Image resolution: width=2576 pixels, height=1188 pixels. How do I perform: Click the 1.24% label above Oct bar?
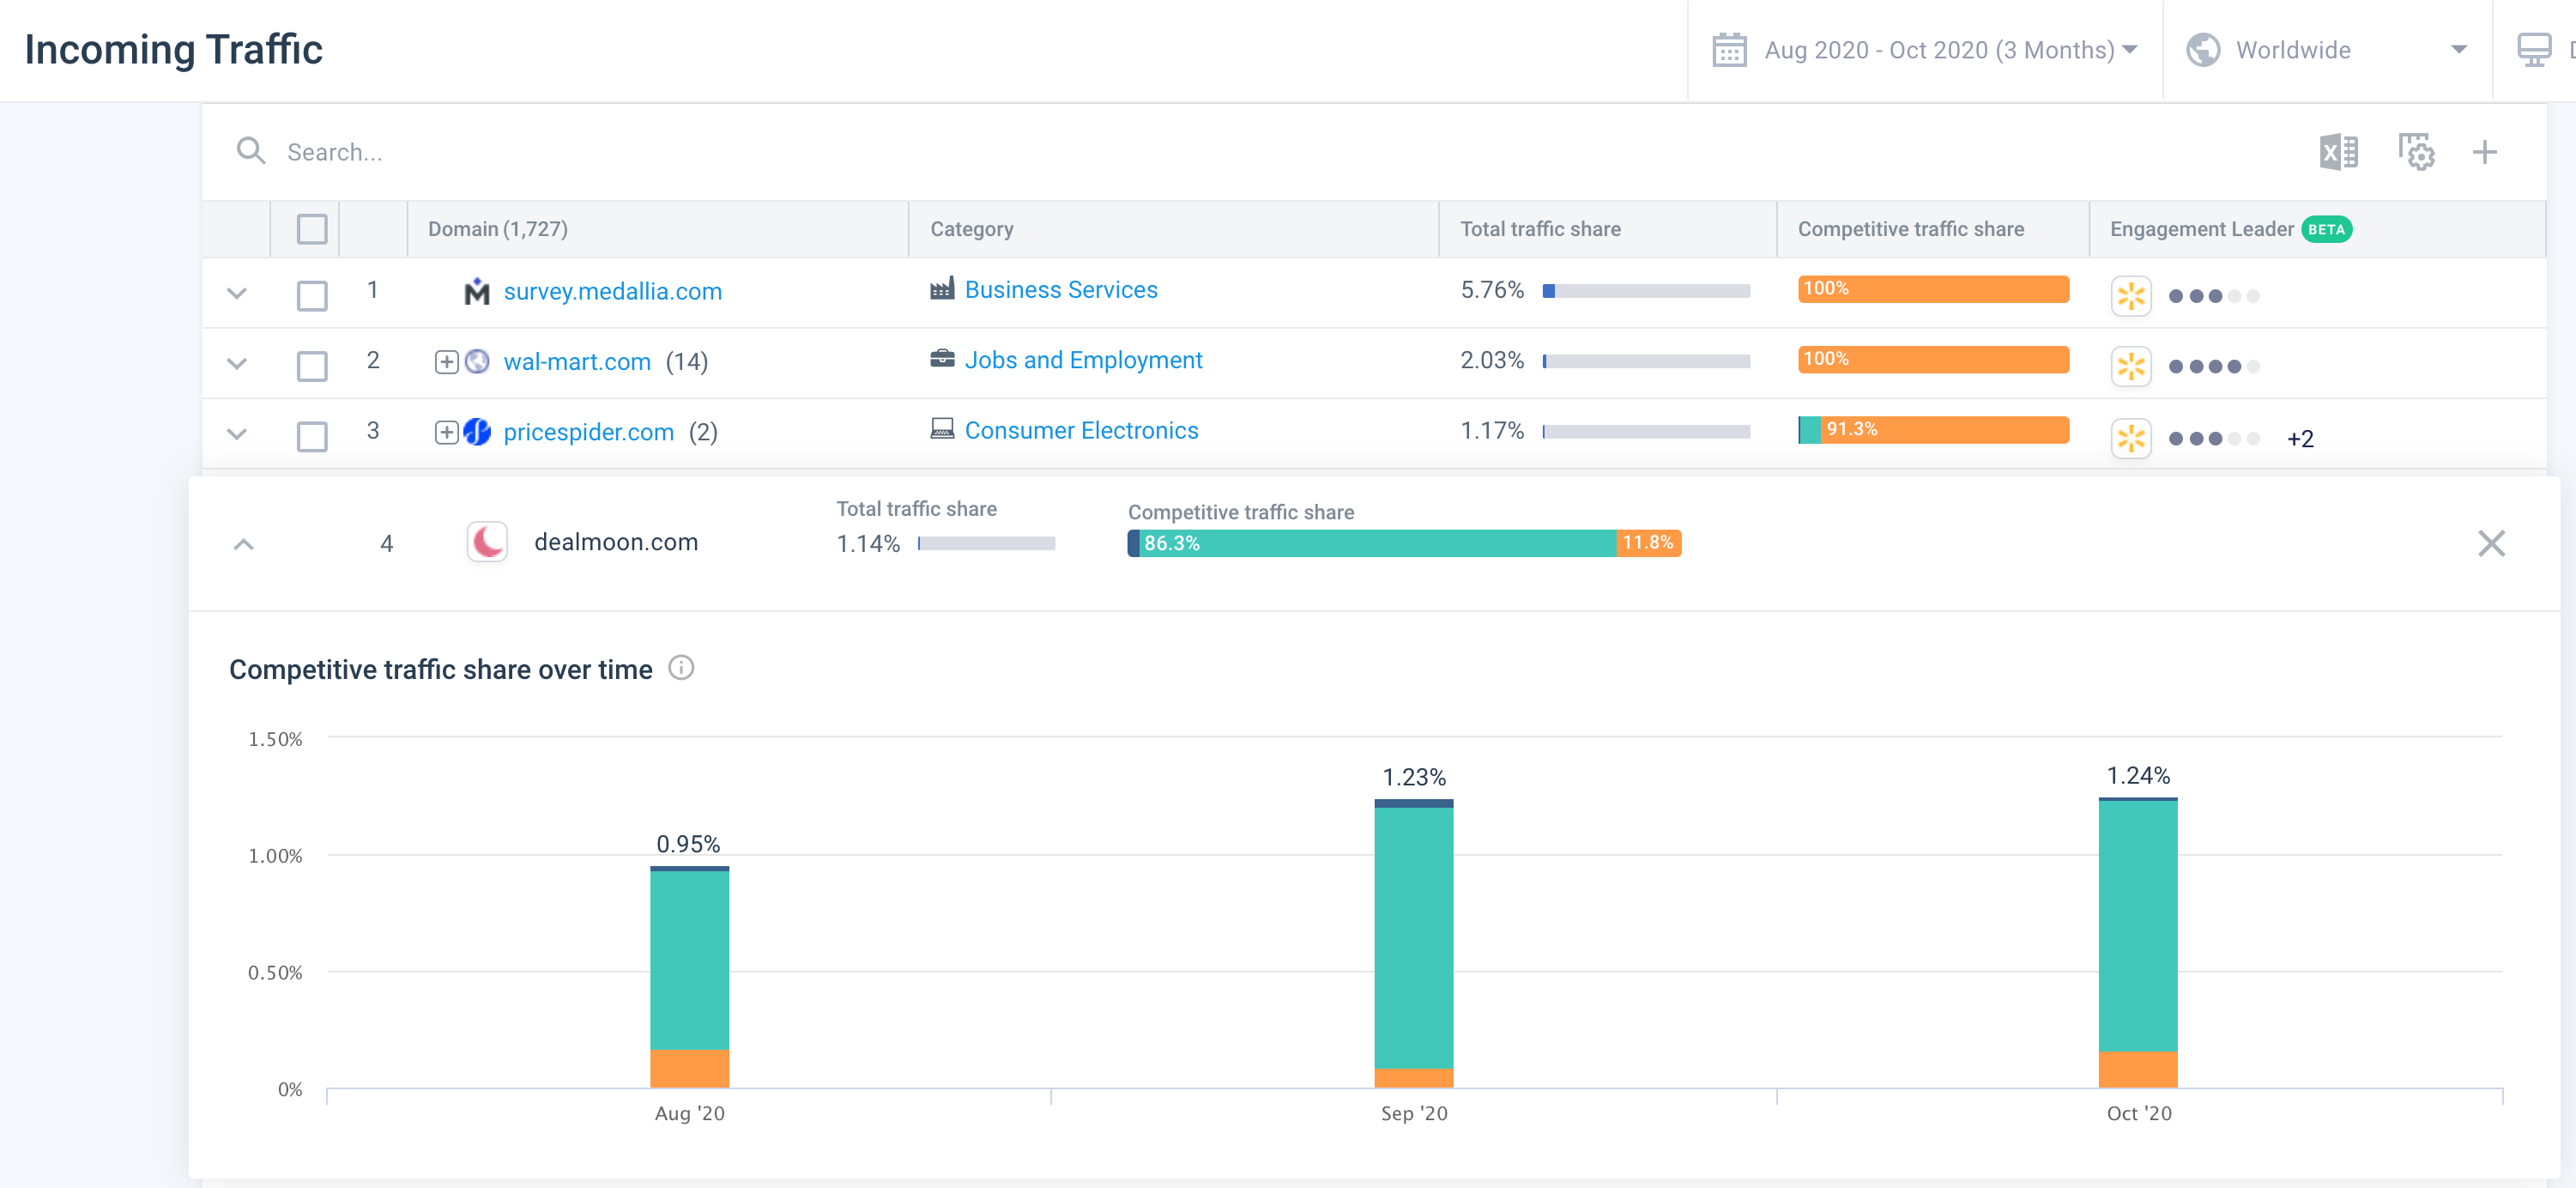(x=2138, y=775)
